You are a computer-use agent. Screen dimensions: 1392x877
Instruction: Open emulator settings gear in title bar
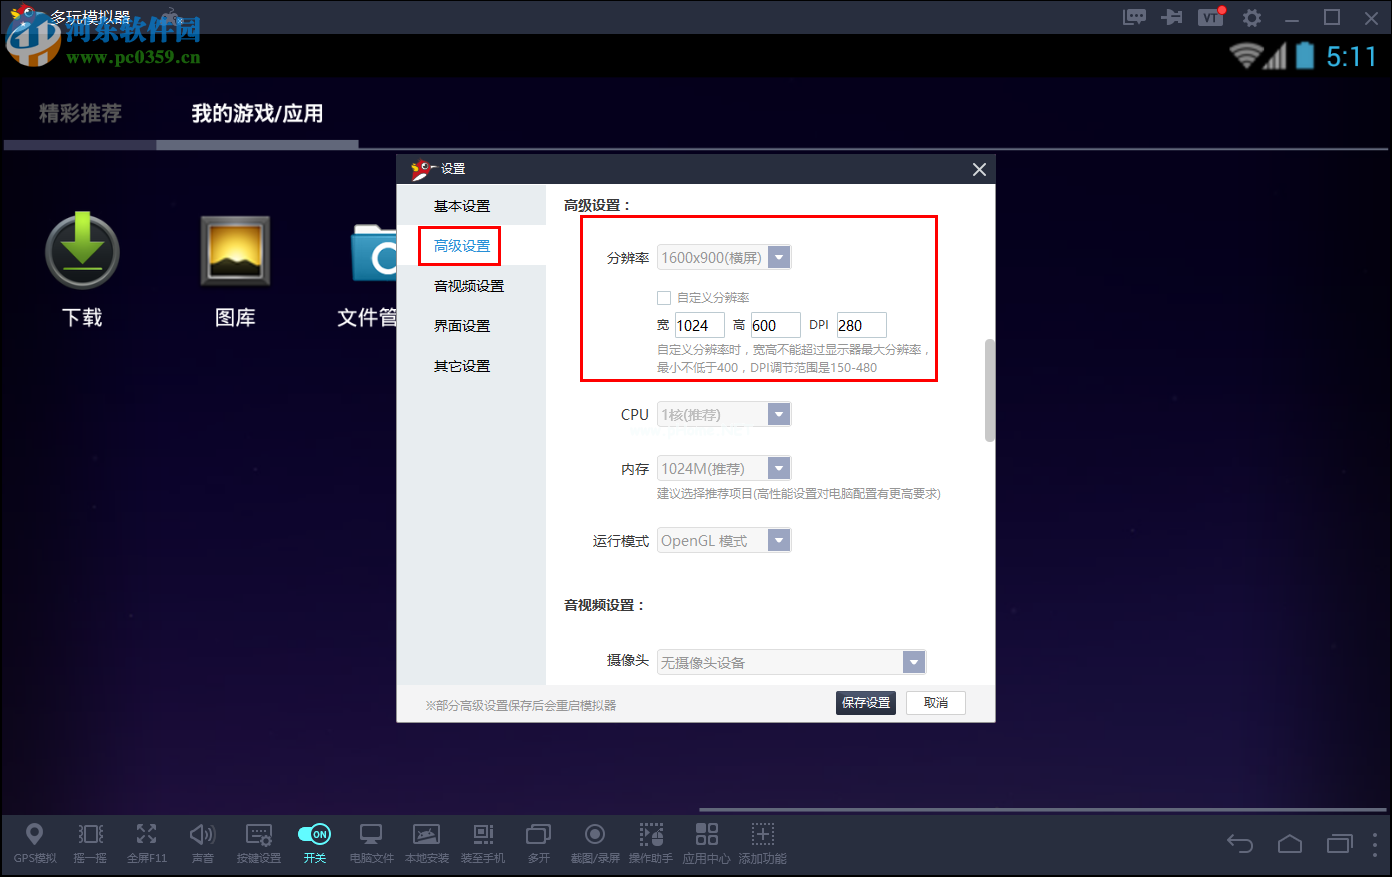click(1252, 17)
